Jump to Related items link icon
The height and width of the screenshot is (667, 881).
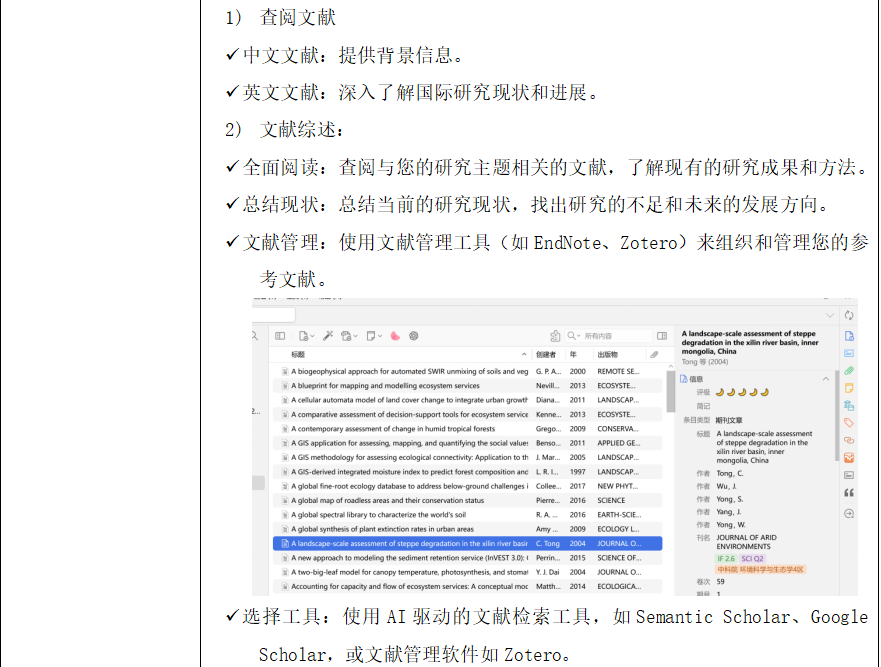click(x=849, y=440)
